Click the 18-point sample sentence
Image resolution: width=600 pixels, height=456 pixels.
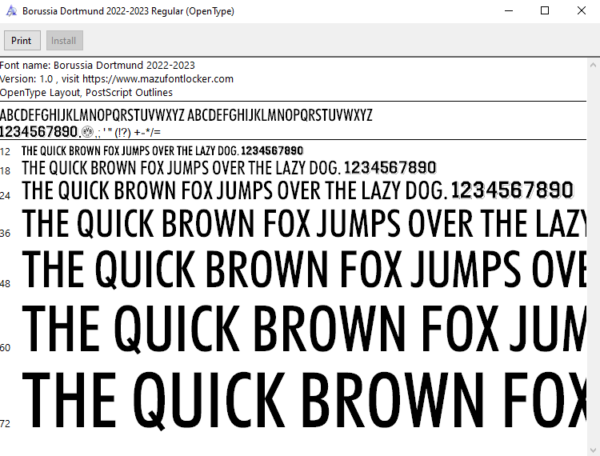pos(229,168)
